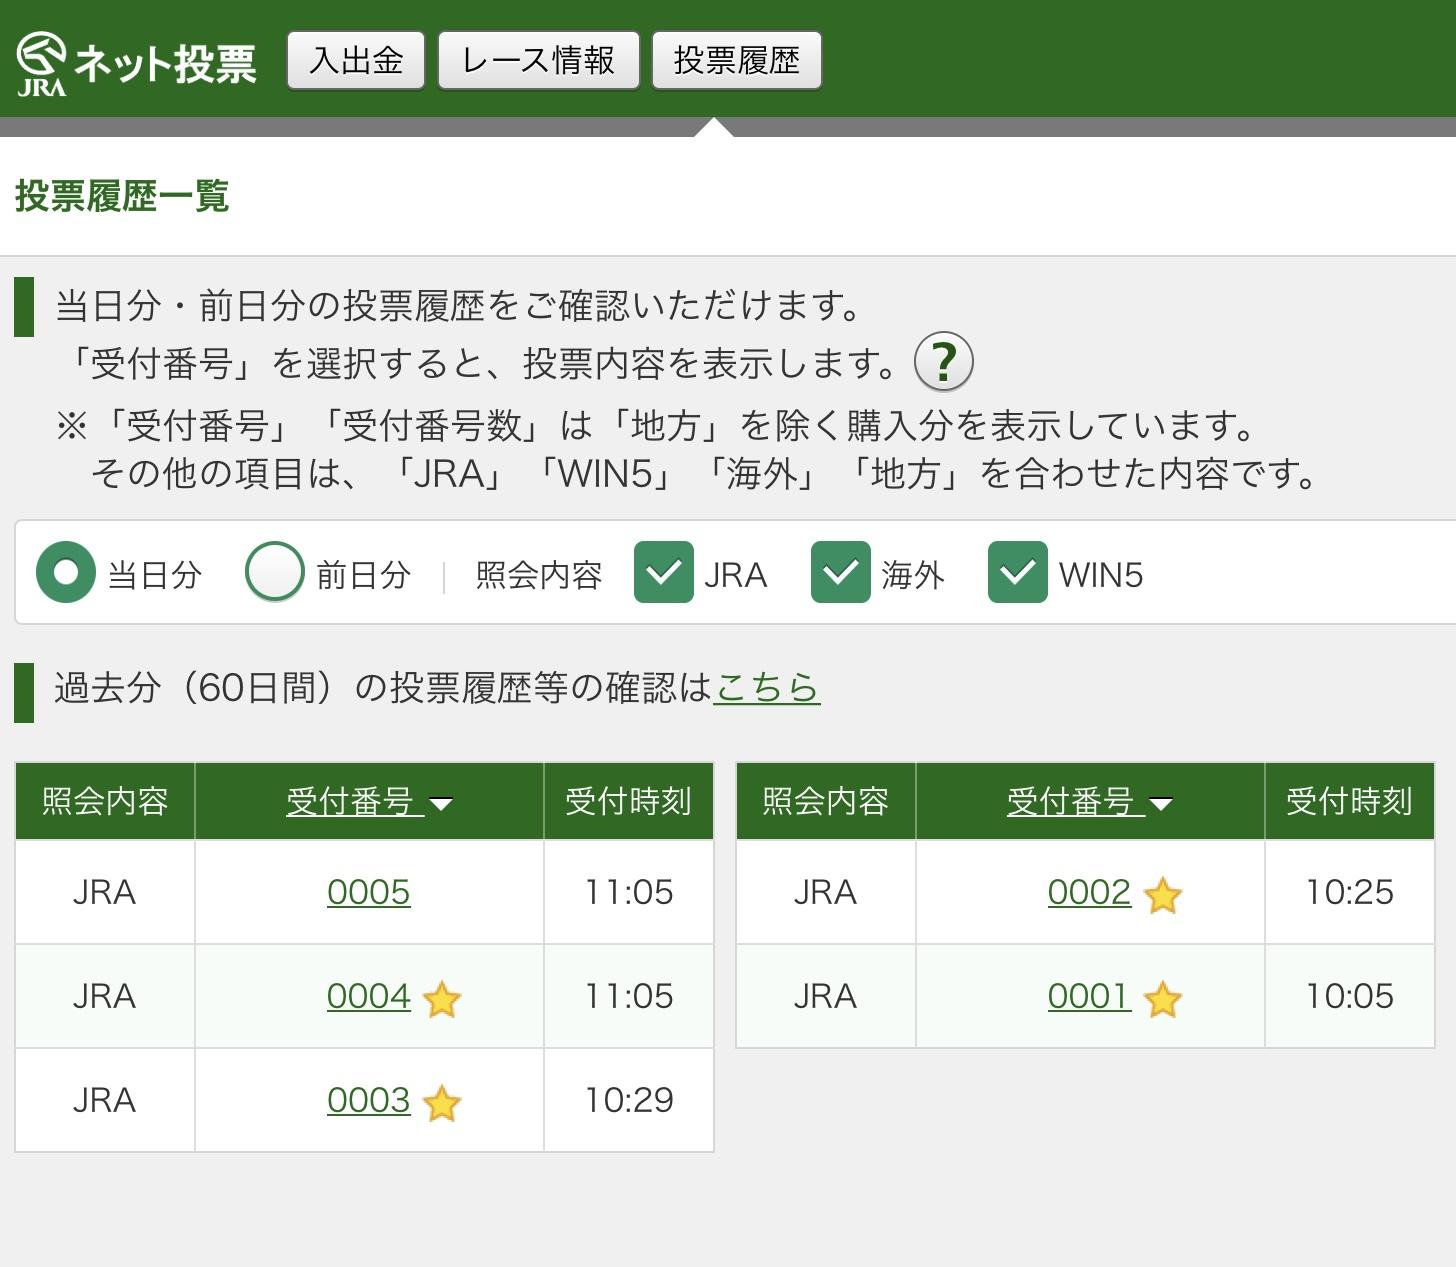Toggle the WIN5 checkbox

(1018, 572)
